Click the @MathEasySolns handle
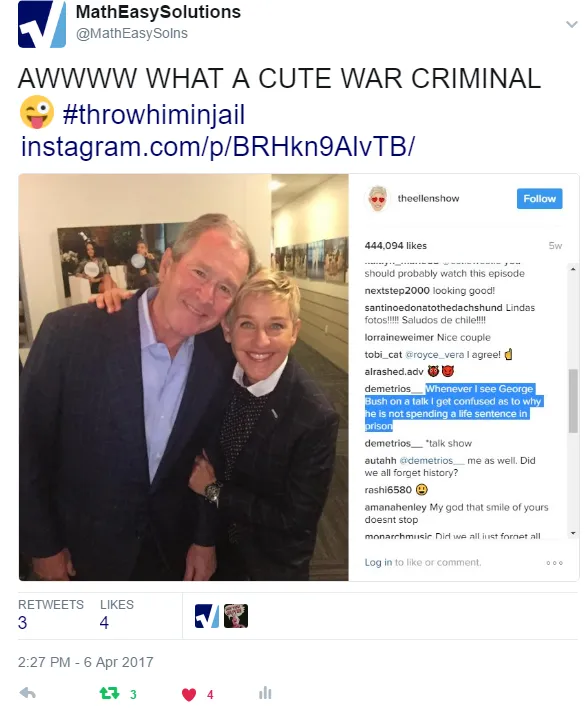586x712 pixels. [132, 33]
